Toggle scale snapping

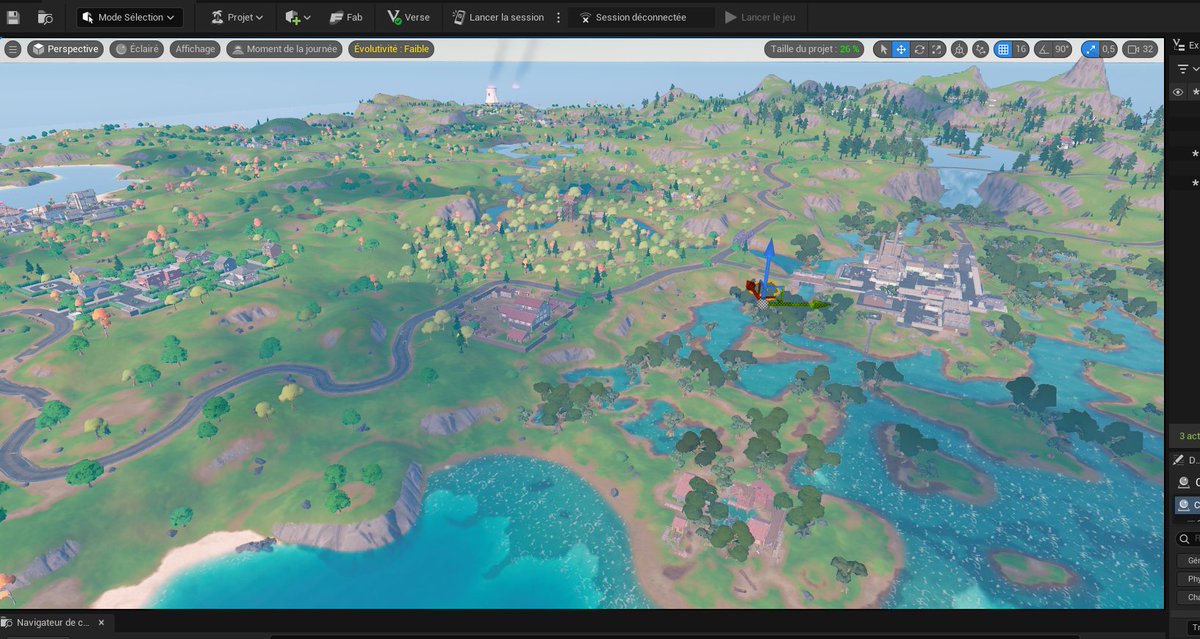coord(1089,49)
